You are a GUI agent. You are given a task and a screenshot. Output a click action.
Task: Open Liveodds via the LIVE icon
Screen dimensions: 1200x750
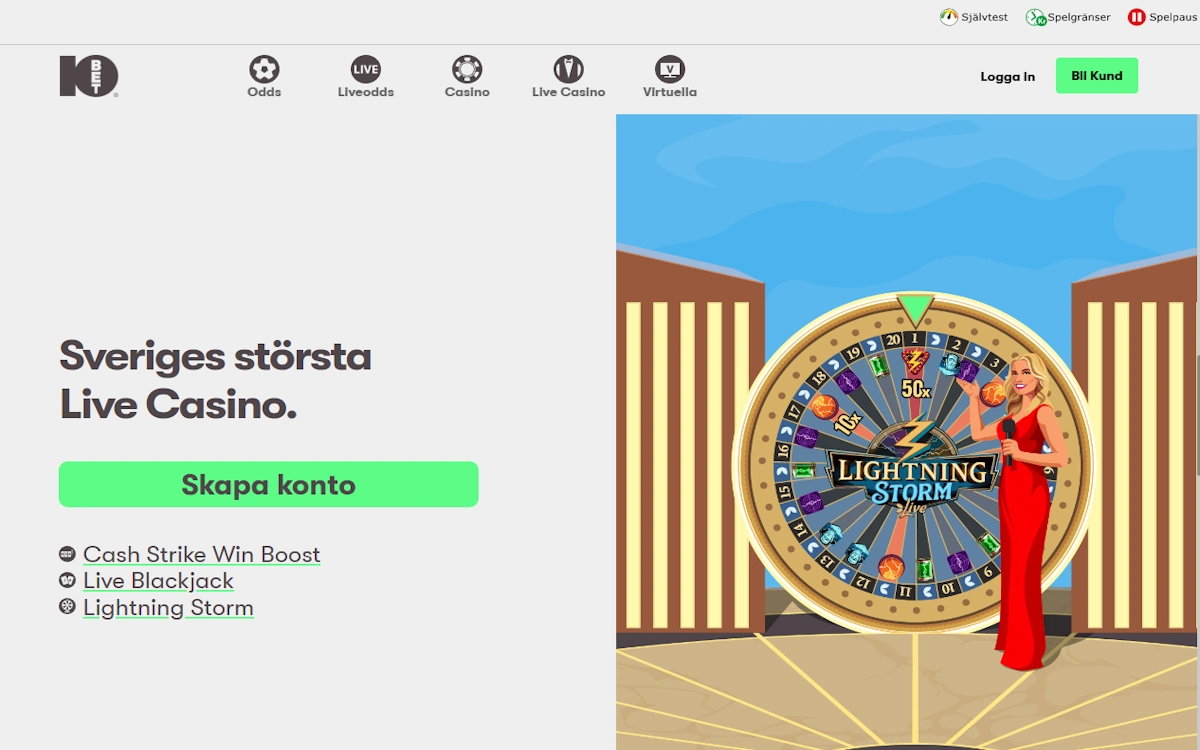365,70
